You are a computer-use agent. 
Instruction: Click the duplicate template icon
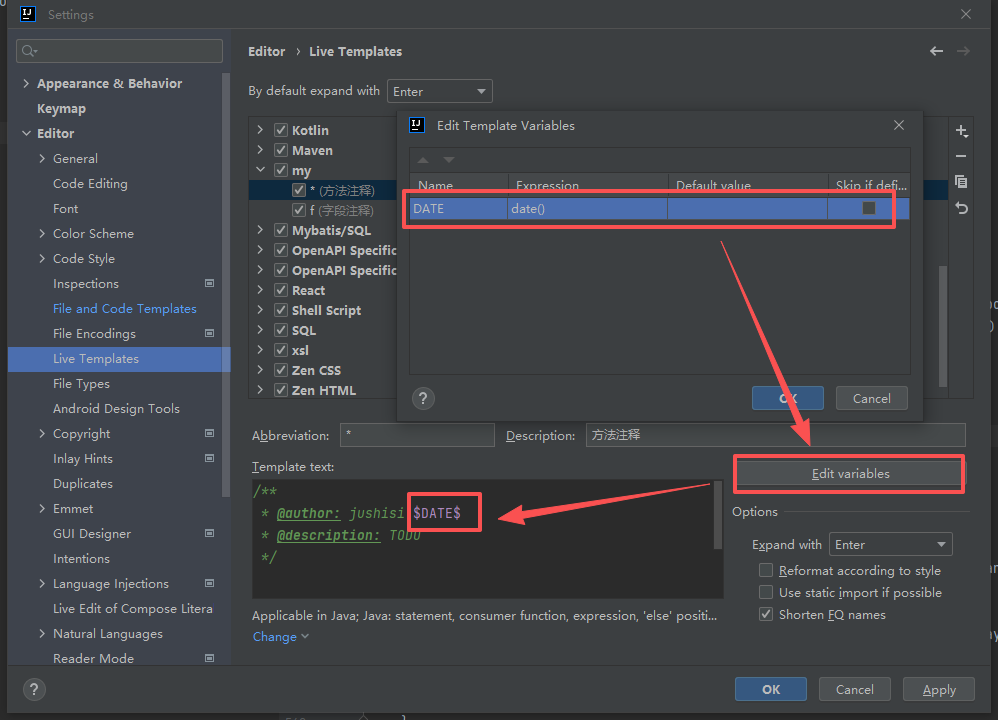(961, 181)
